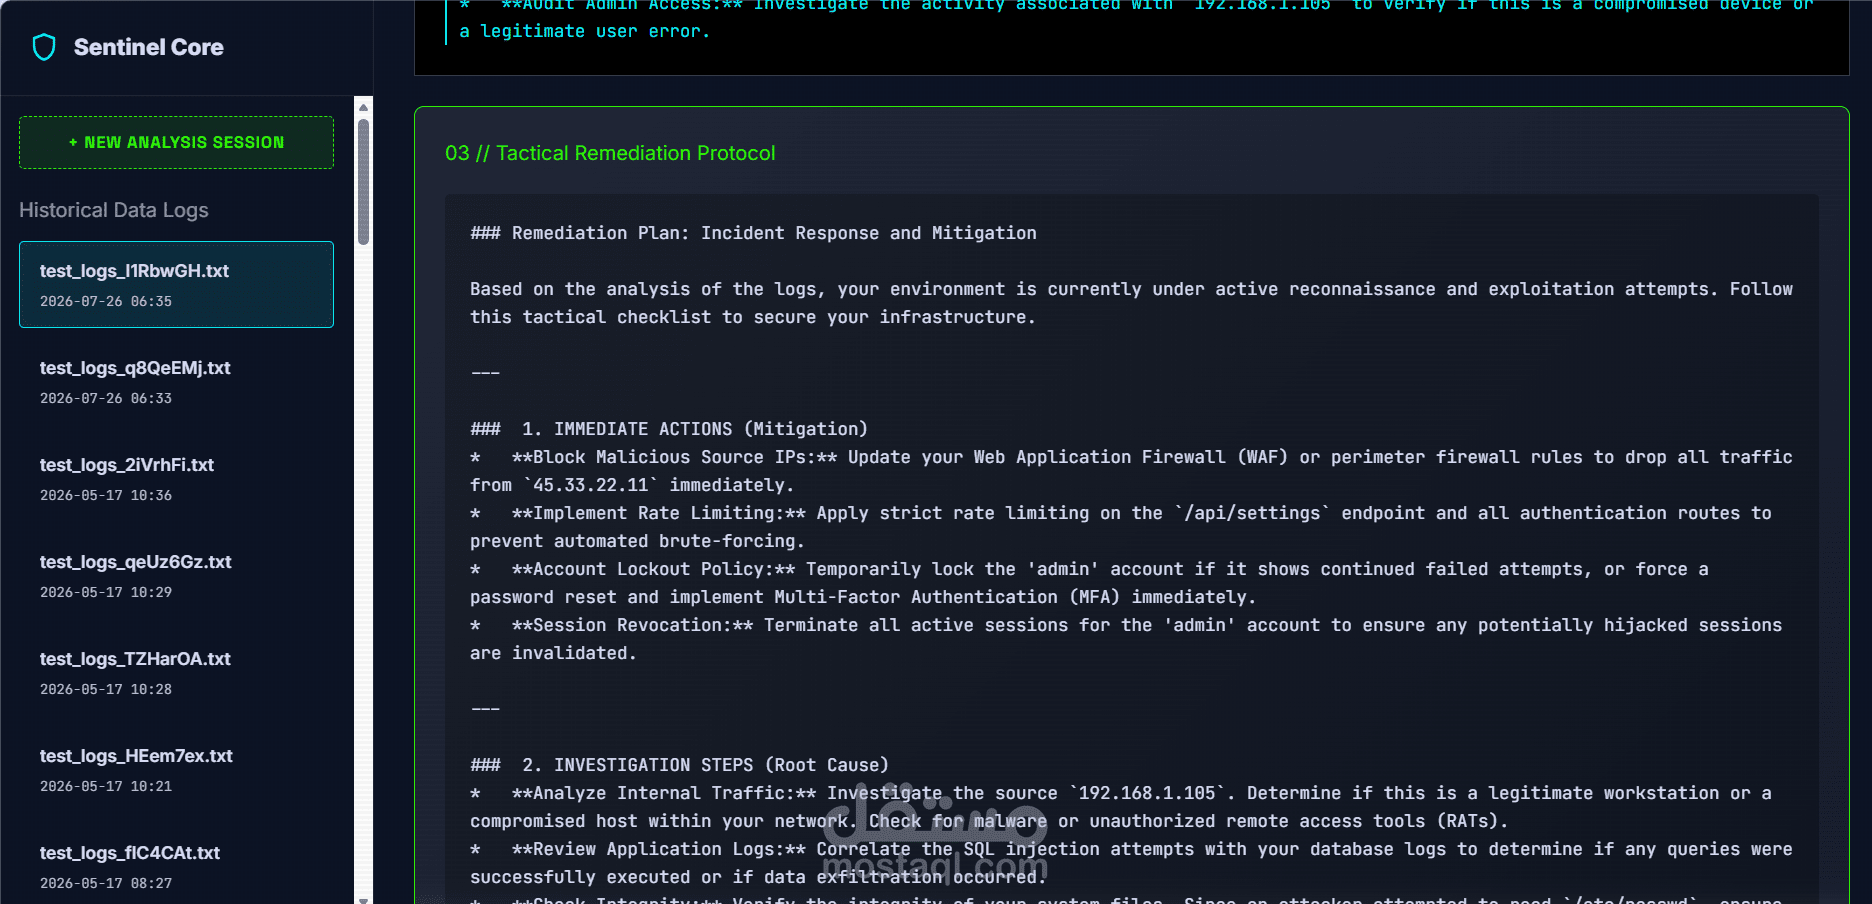Viewport: 1872px width, 904px height.
Task: Click the sidebar scrollbar down arrow
Action: (x=364, y=899)
